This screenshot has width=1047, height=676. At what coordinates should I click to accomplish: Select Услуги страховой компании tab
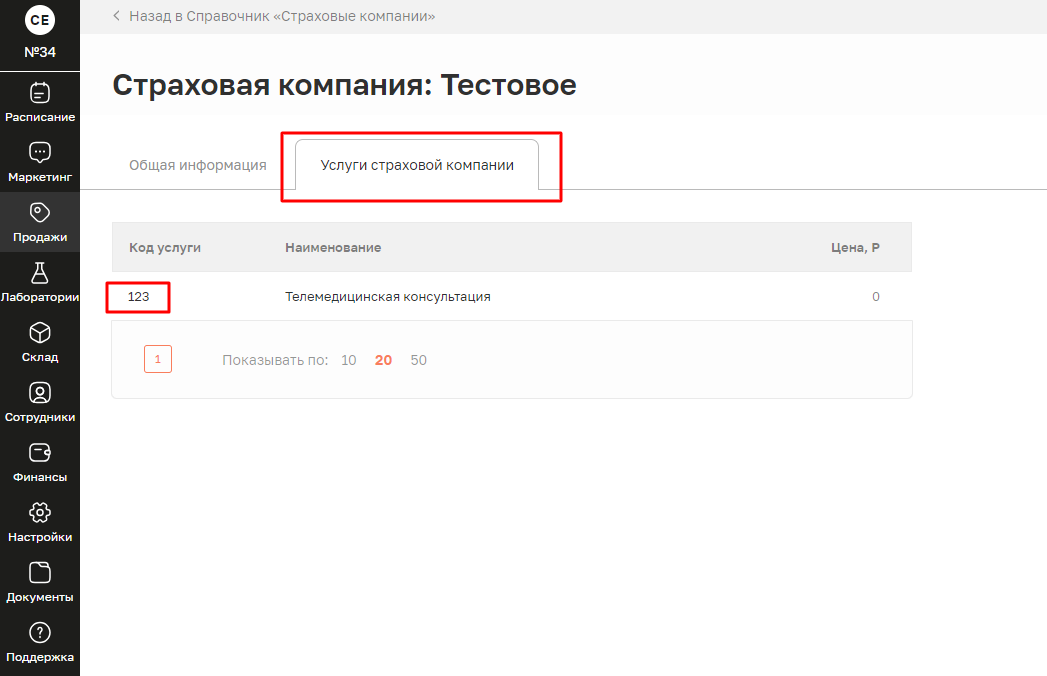click(417, 165)
